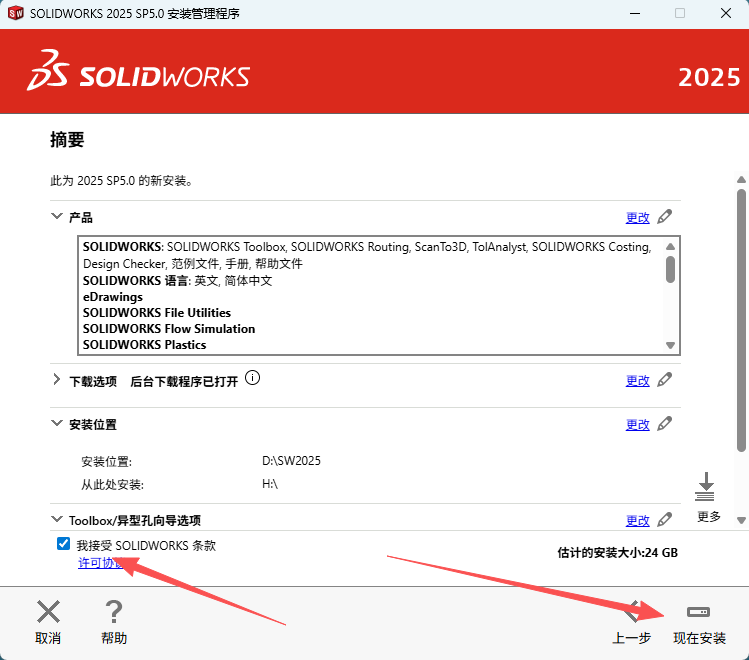Viewport: 749px width, 660px height.
Task: Click the 摘要 heading
Action: pyautogui.click(x=67, y=139)
